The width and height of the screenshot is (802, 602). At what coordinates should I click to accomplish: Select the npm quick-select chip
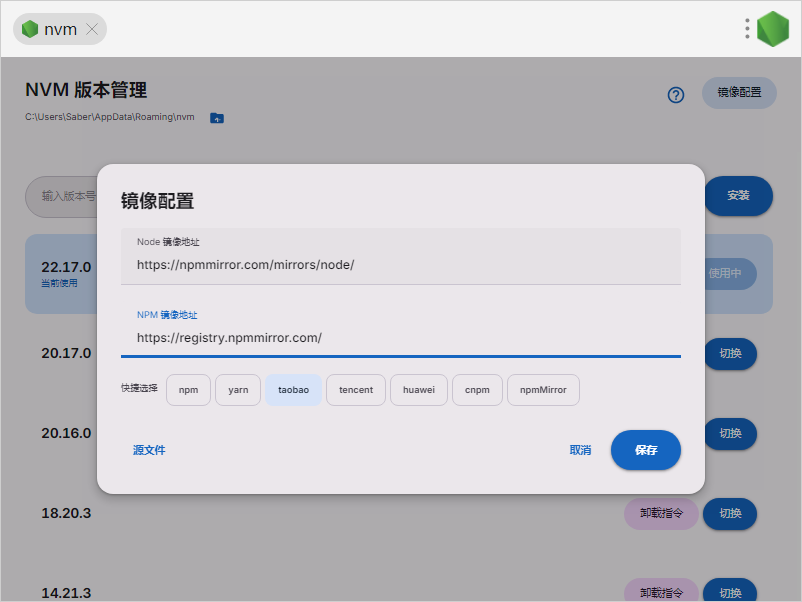[188, 390]
